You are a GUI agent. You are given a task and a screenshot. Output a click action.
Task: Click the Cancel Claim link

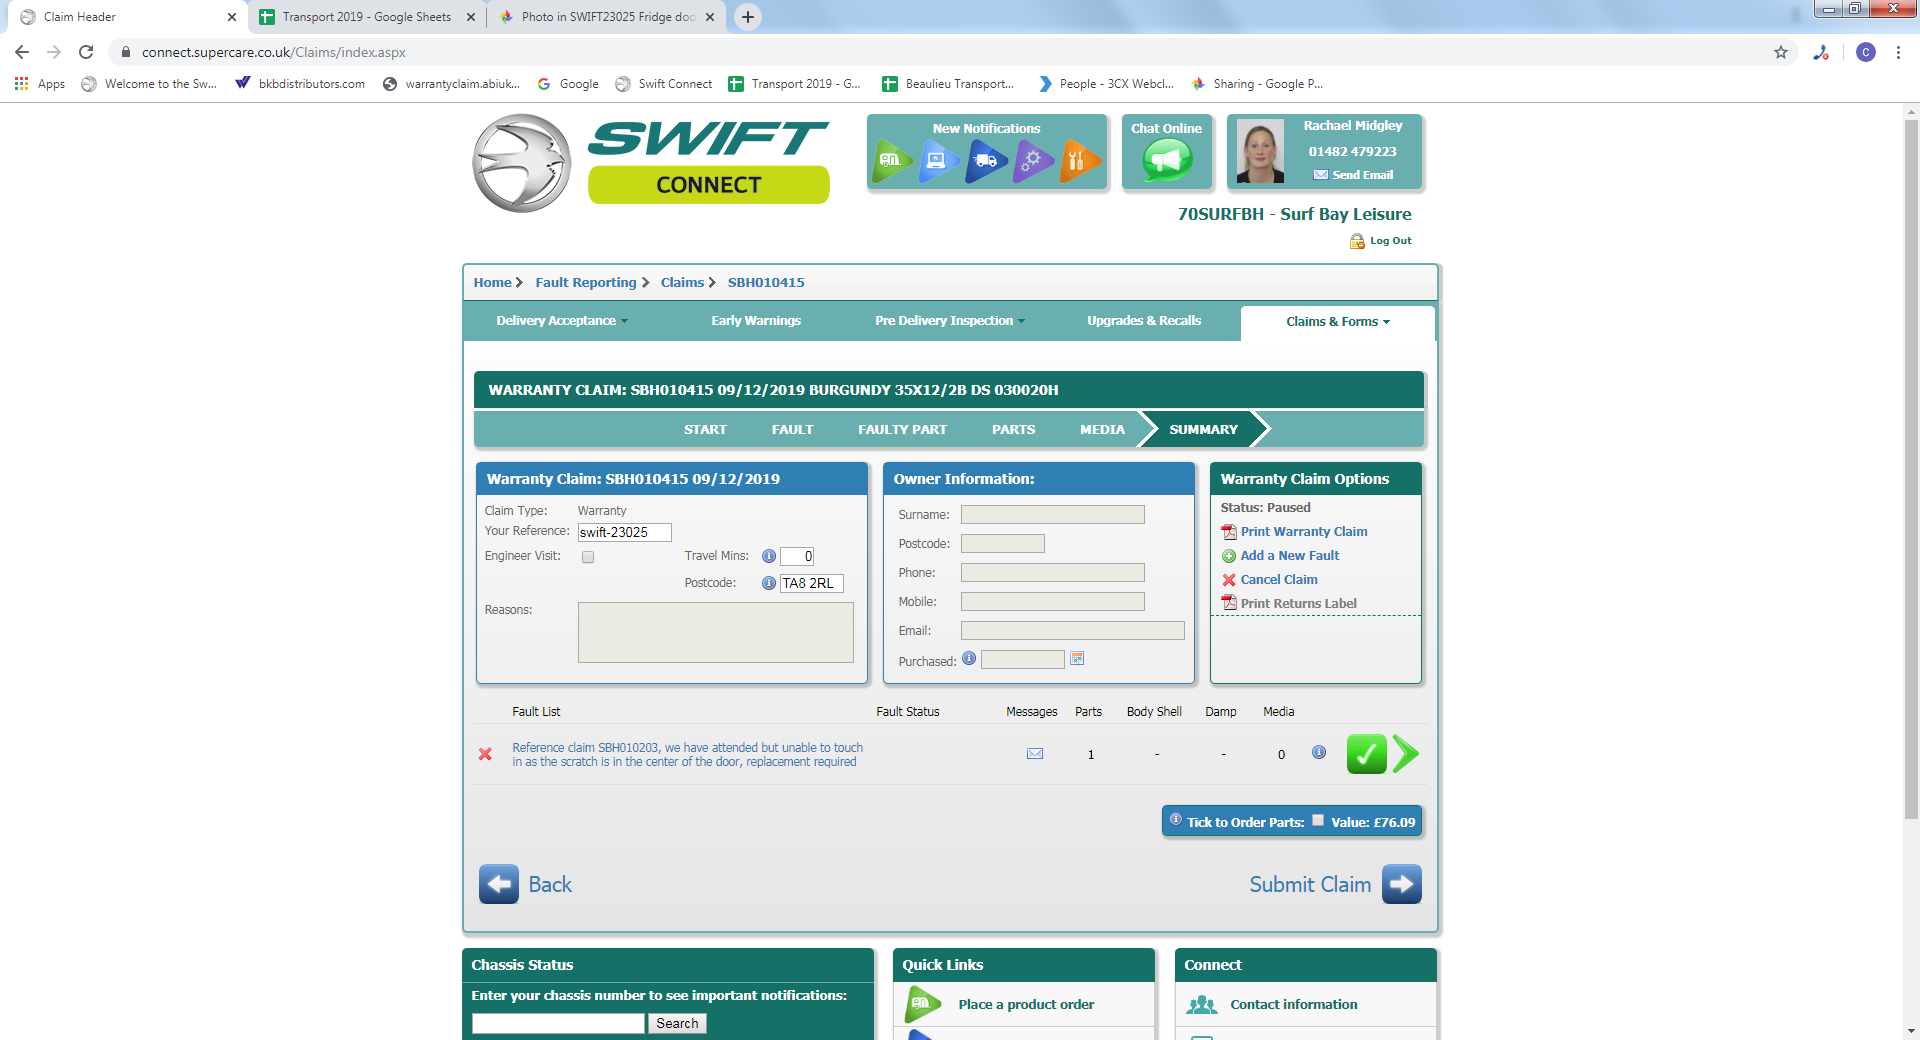(x=1279, y=580)
